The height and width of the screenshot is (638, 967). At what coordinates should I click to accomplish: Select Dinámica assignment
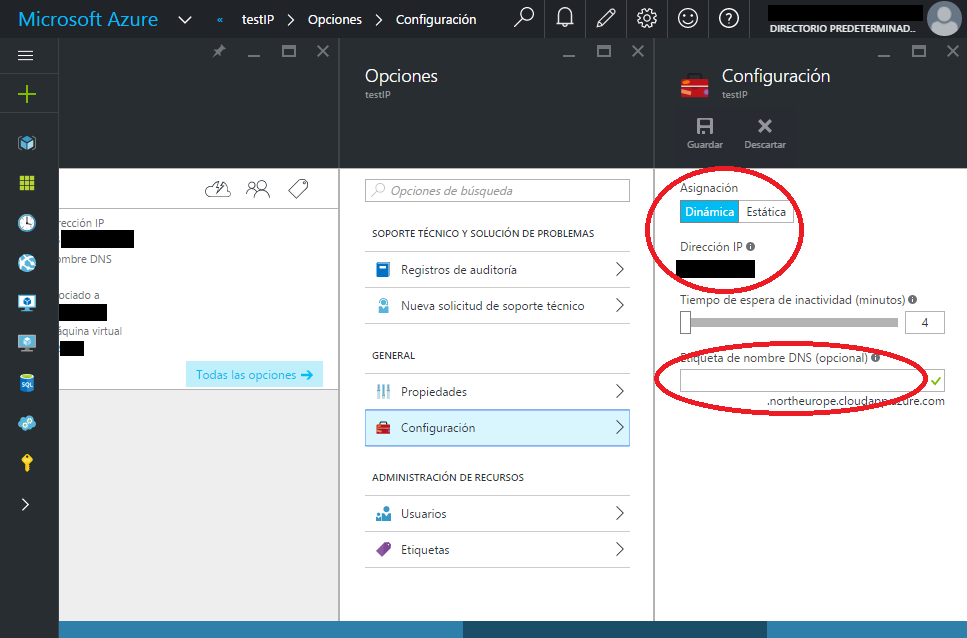709,212
